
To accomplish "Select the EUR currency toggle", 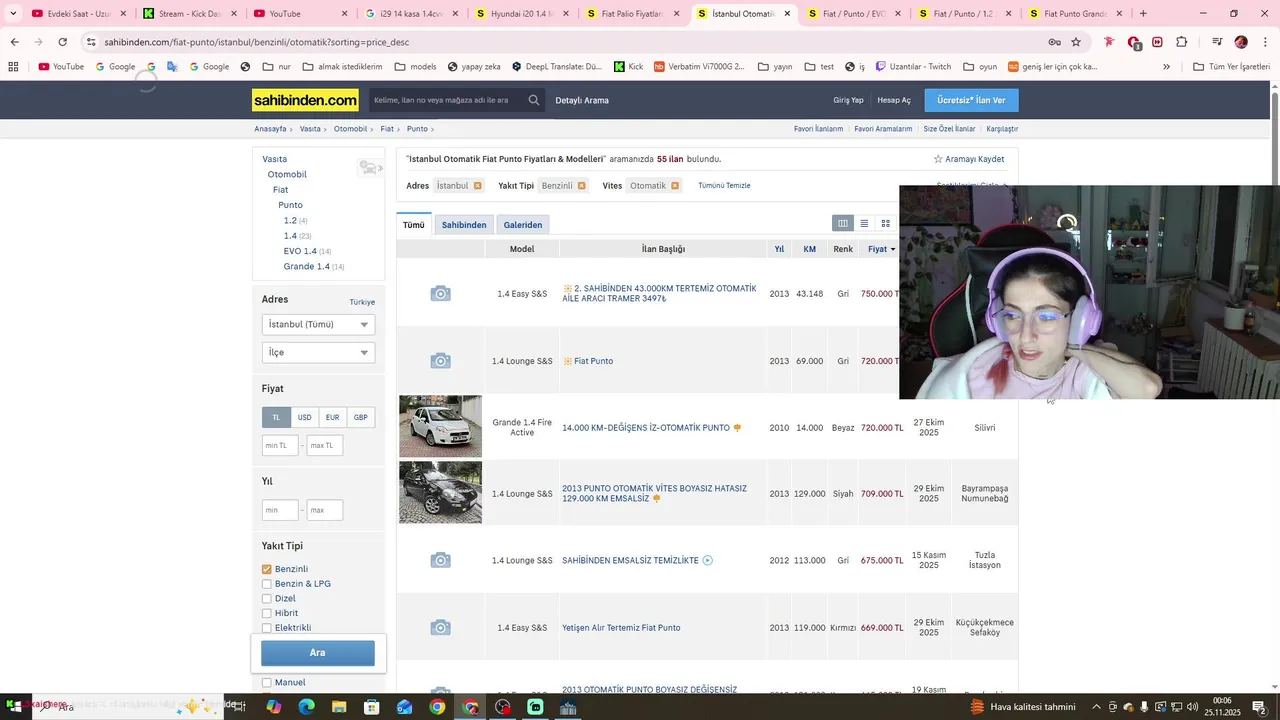I will pyautogui.click(x=332, y=417).
